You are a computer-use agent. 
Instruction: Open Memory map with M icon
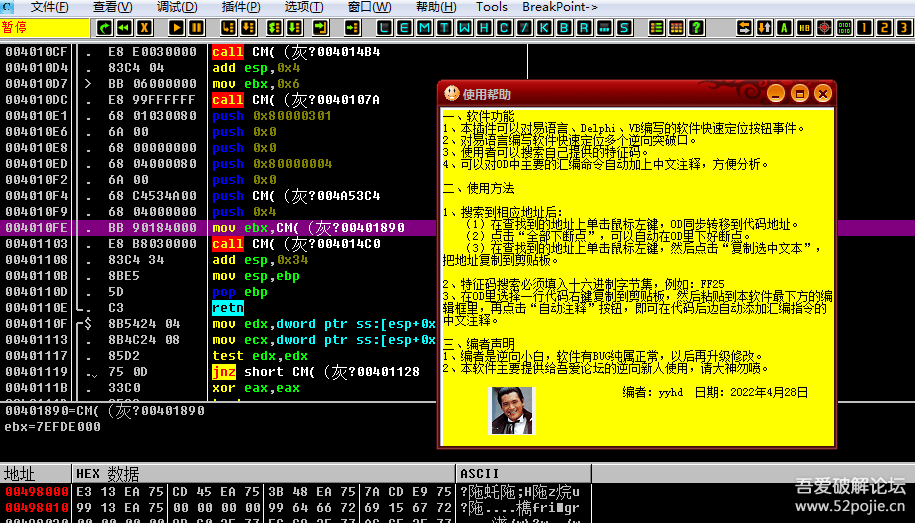[x=425, y=27]
